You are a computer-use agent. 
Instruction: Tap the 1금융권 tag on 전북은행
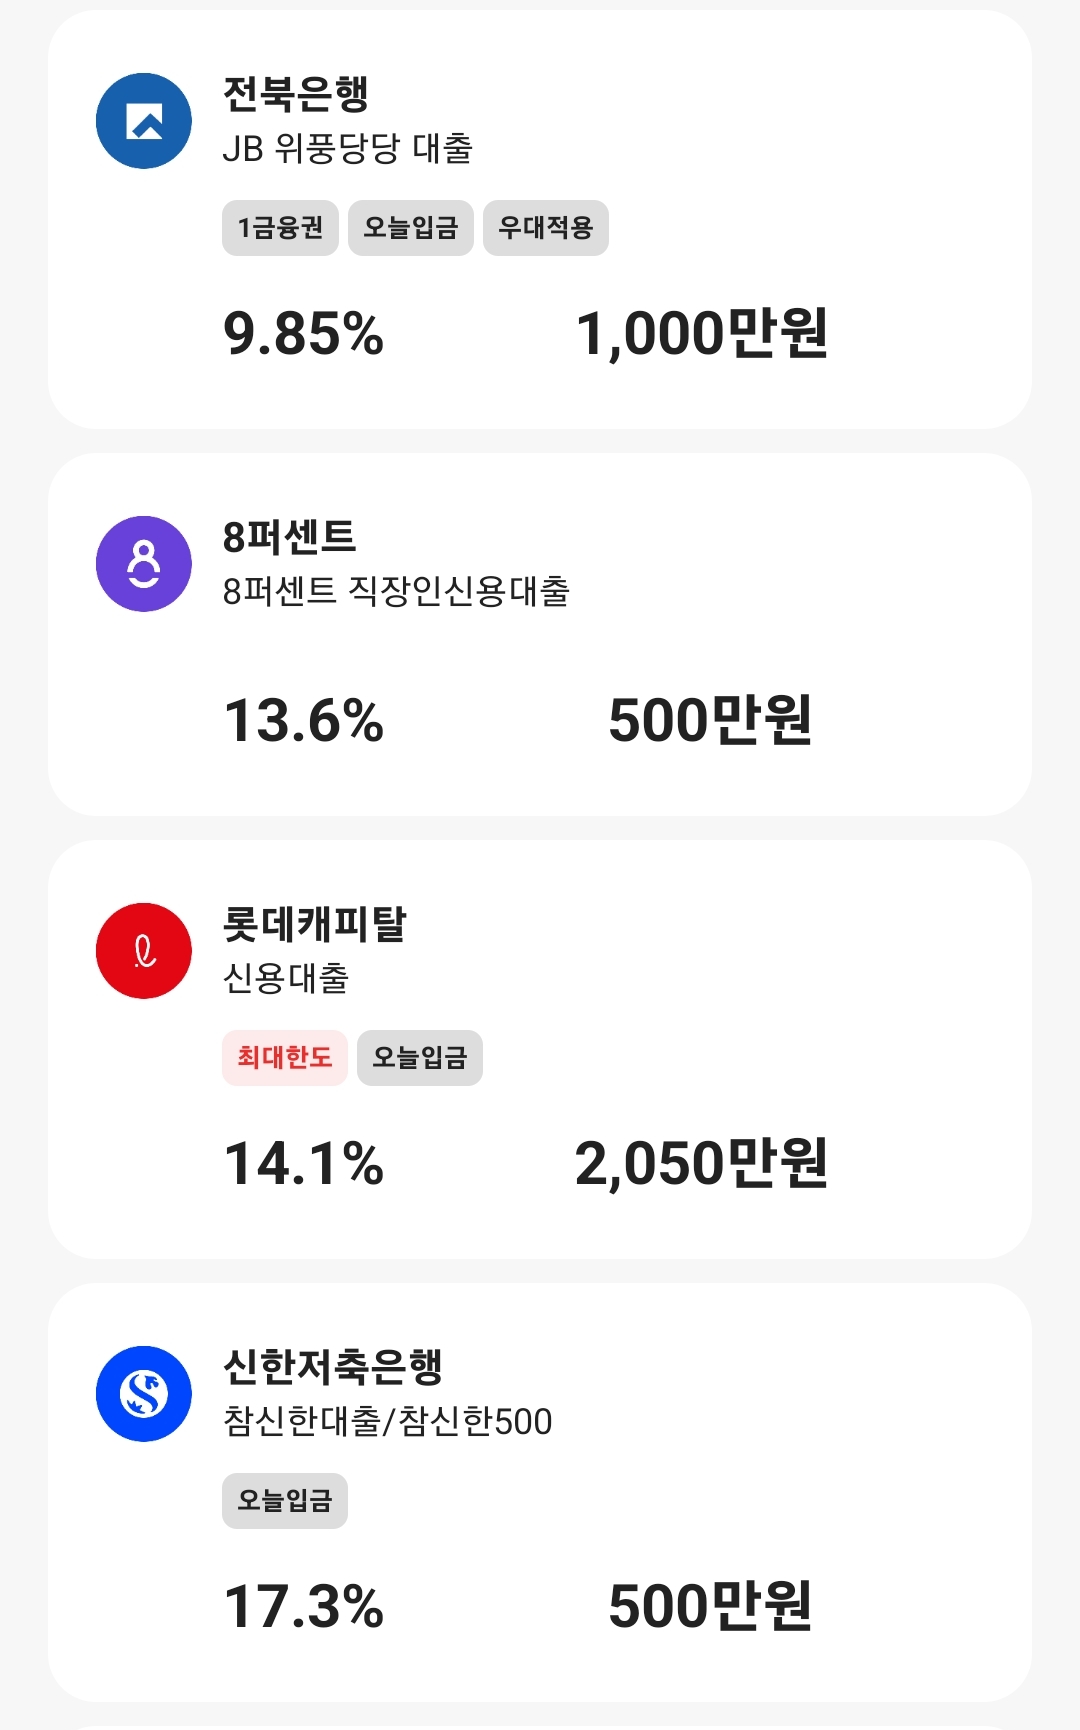pyautogui.click(x=280, y=228)
